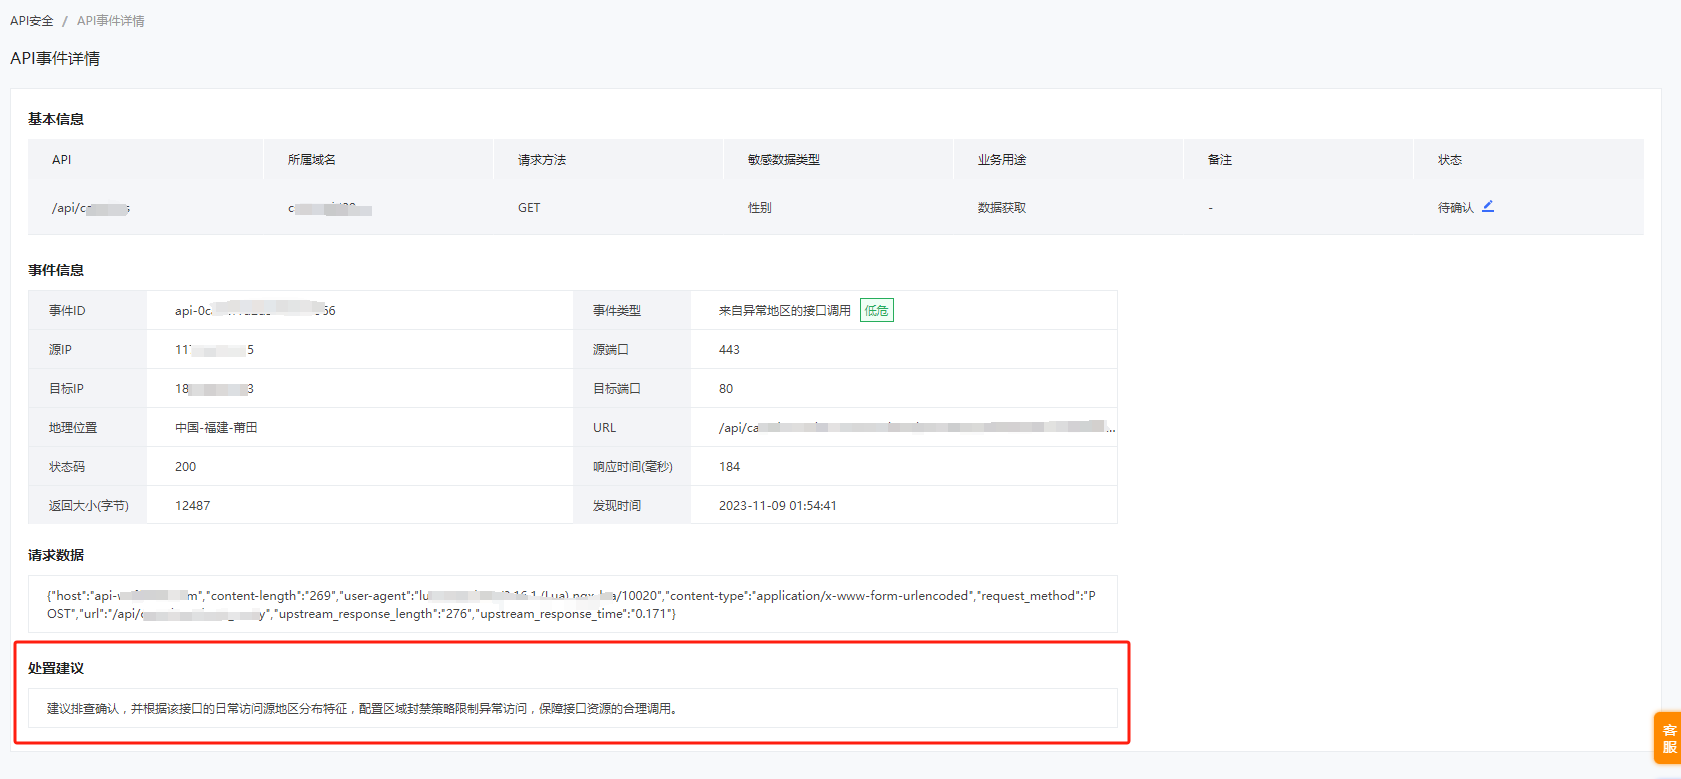Click the green 低危 severity tag

[x=876, y=310]
